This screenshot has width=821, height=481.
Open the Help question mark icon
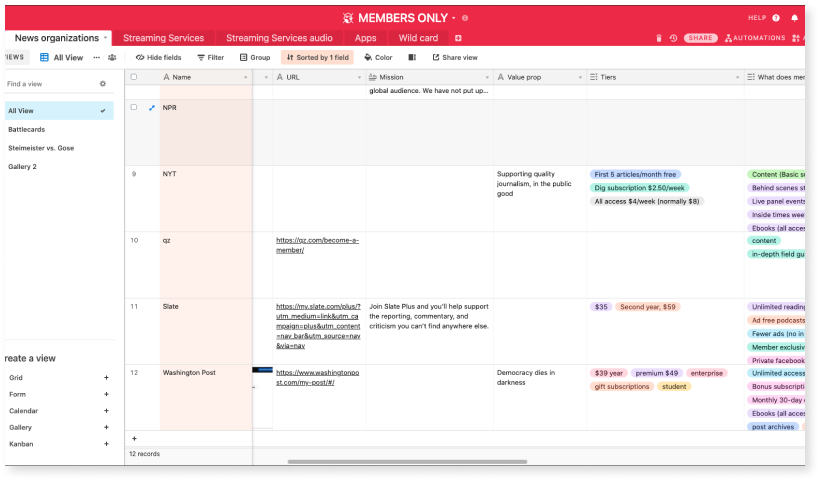pos(776,18)
